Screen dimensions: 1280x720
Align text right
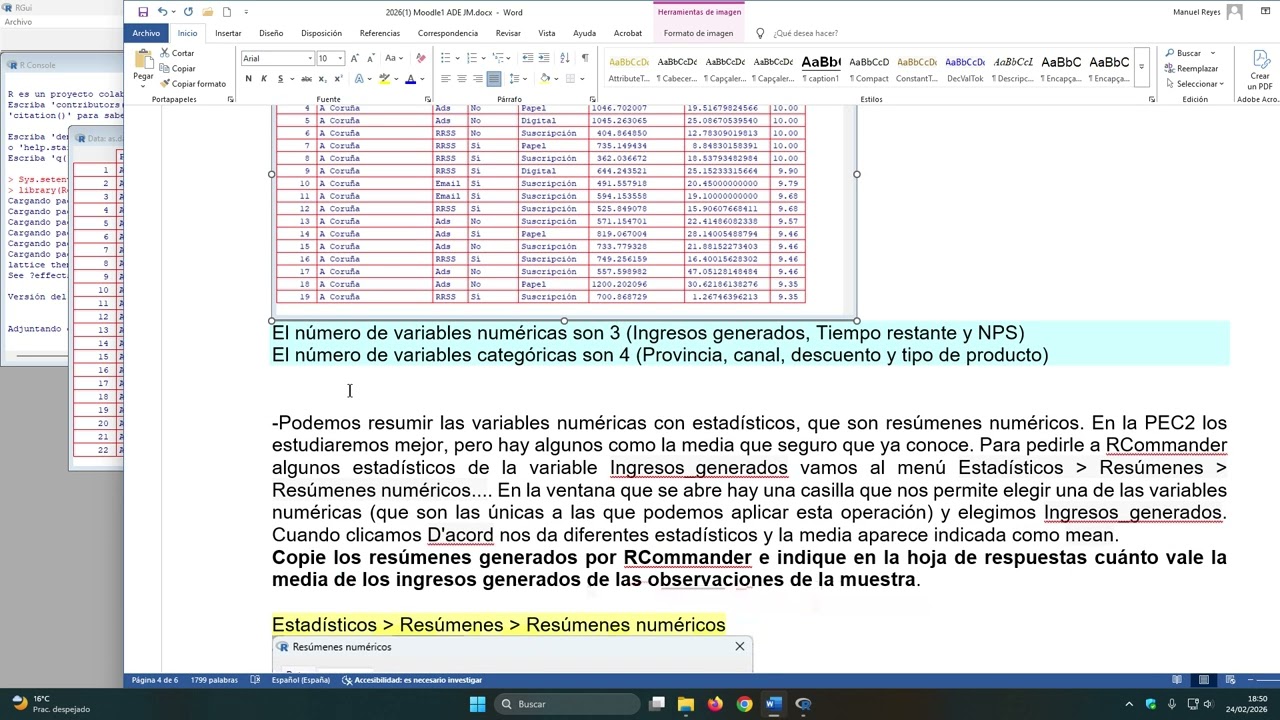click(478, 79)
